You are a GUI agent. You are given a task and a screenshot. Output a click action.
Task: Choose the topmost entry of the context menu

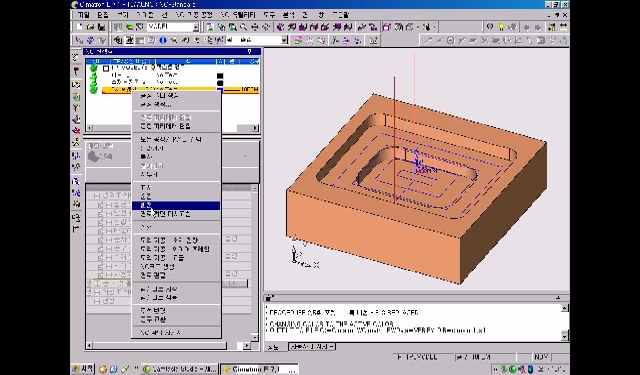pos(176,96)
